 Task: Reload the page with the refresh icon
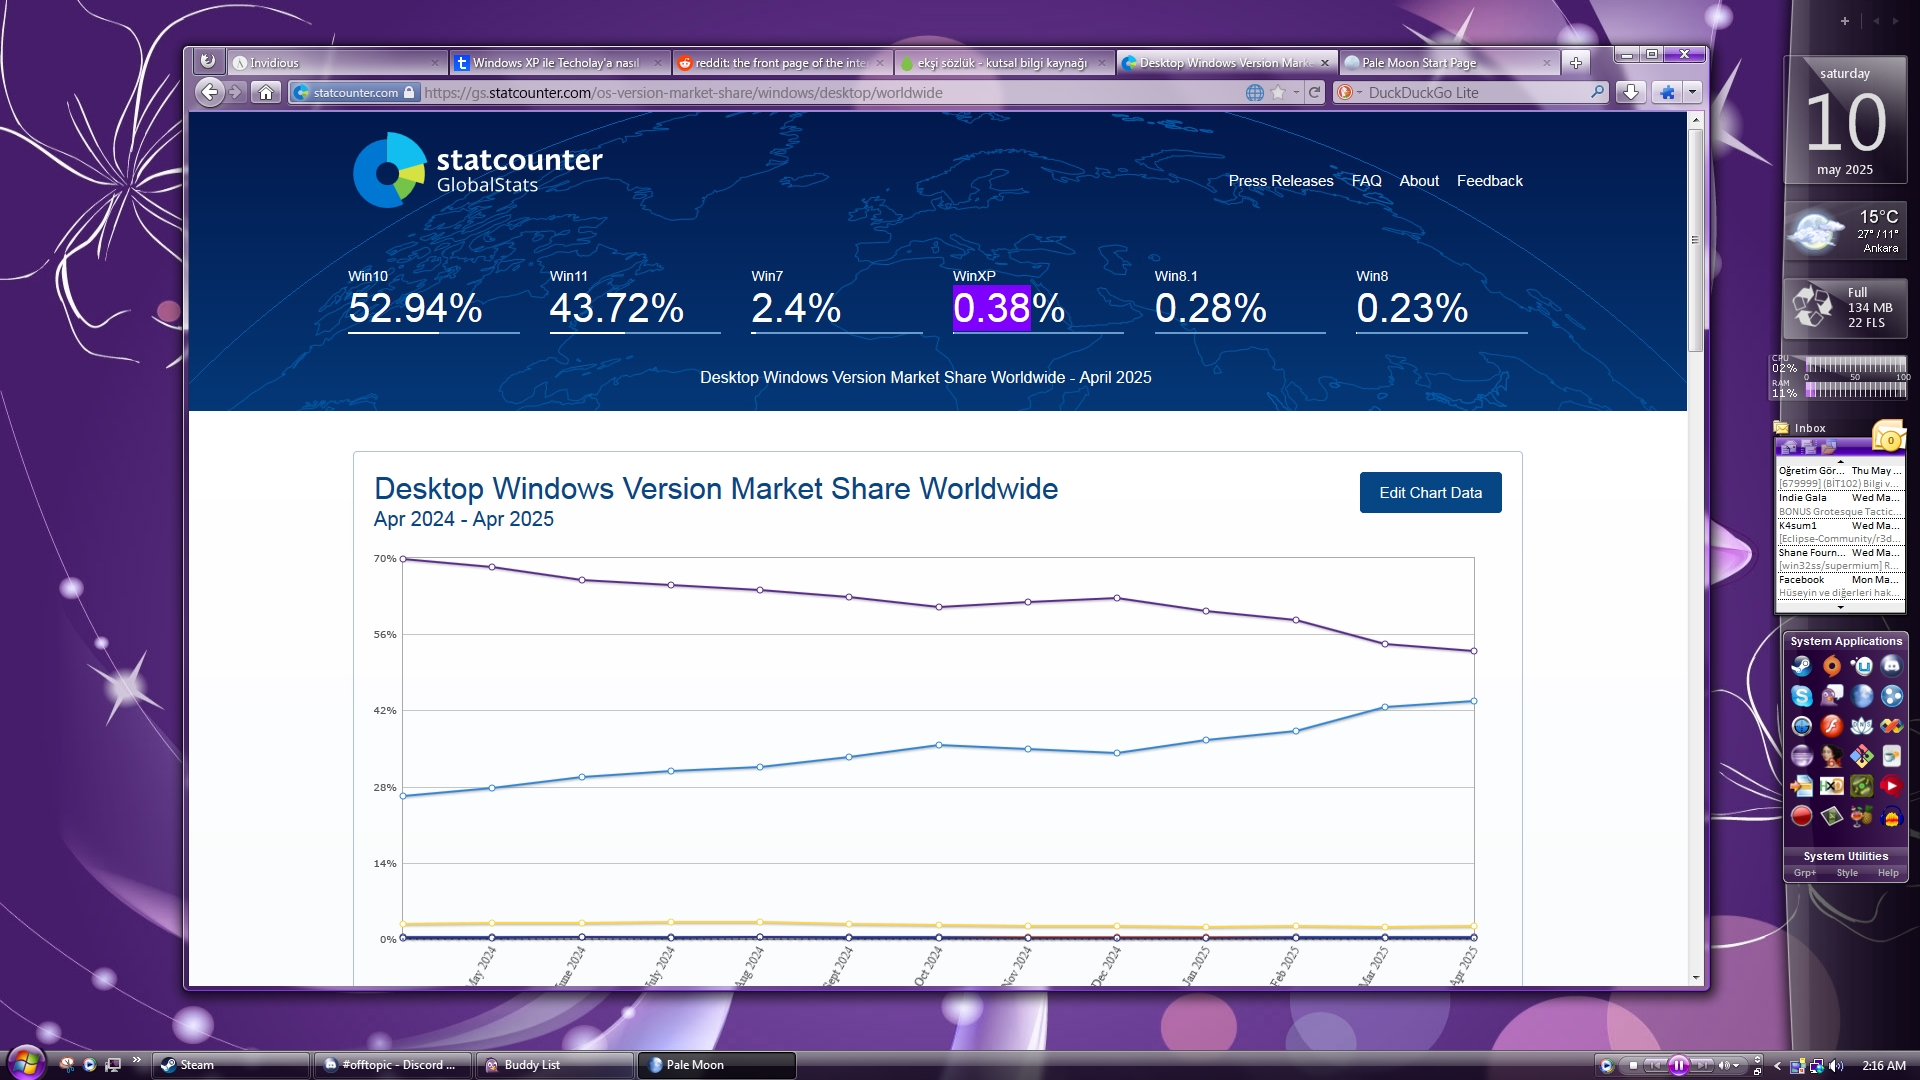1314,92
